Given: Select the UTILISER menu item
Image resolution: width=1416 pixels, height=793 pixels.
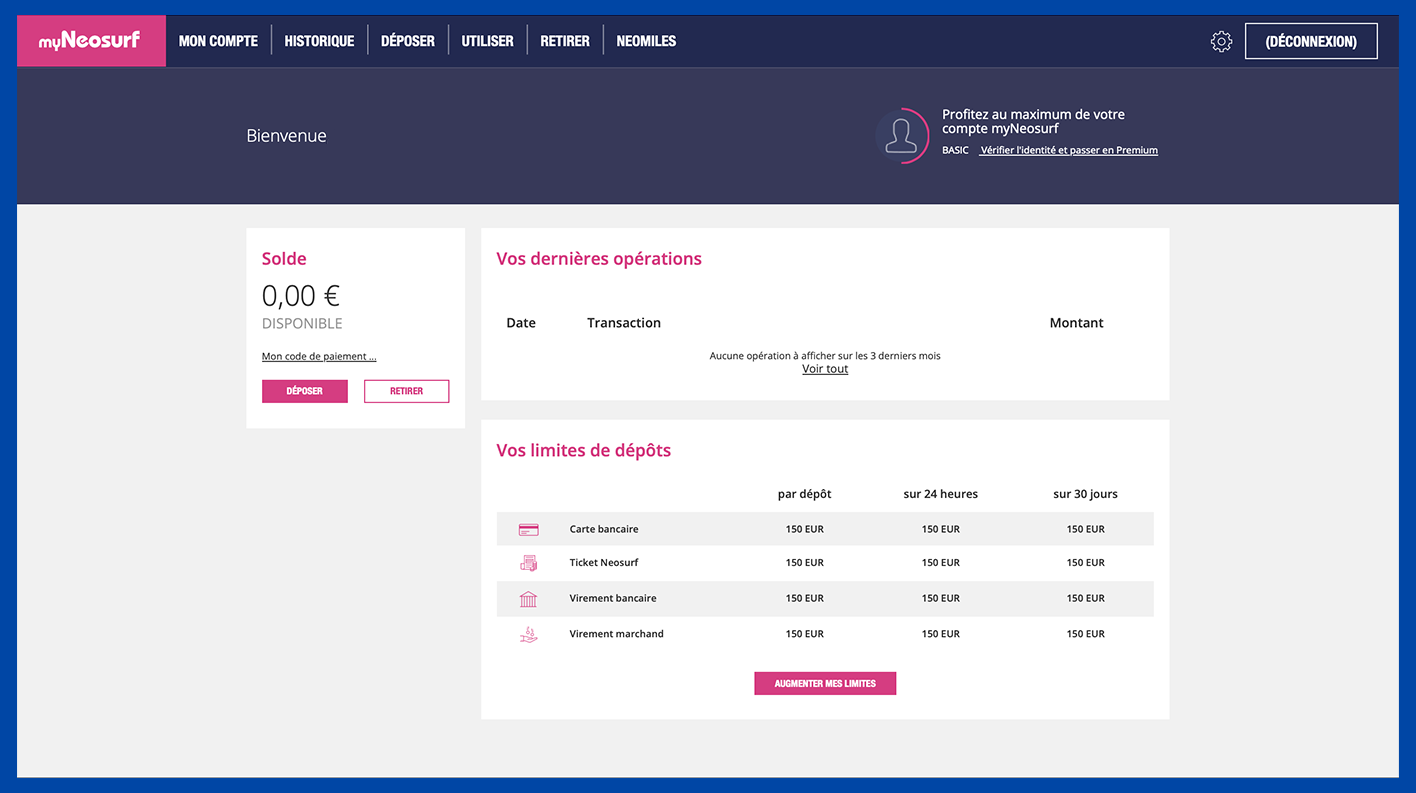Looking at the screenshot, I should [487, 41].
